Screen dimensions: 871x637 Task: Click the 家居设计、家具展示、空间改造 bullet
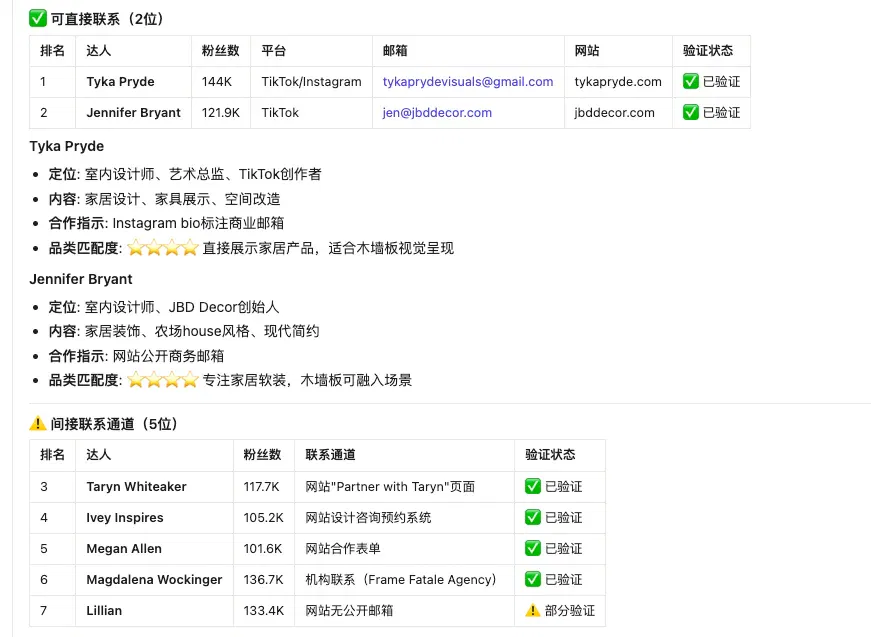pos(183,199)
